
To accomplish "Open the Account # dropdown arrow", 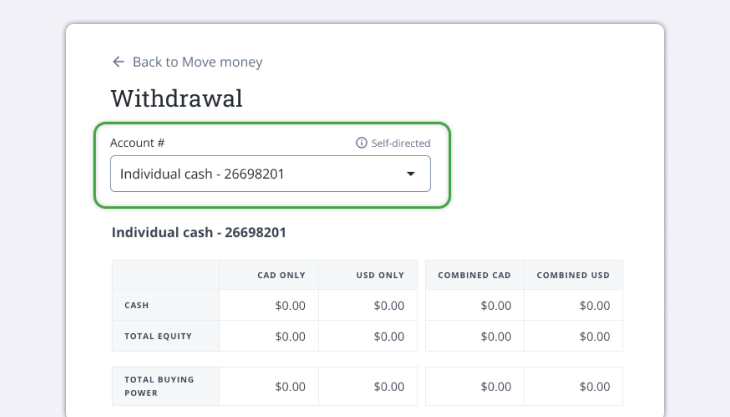I will [410, 174].
